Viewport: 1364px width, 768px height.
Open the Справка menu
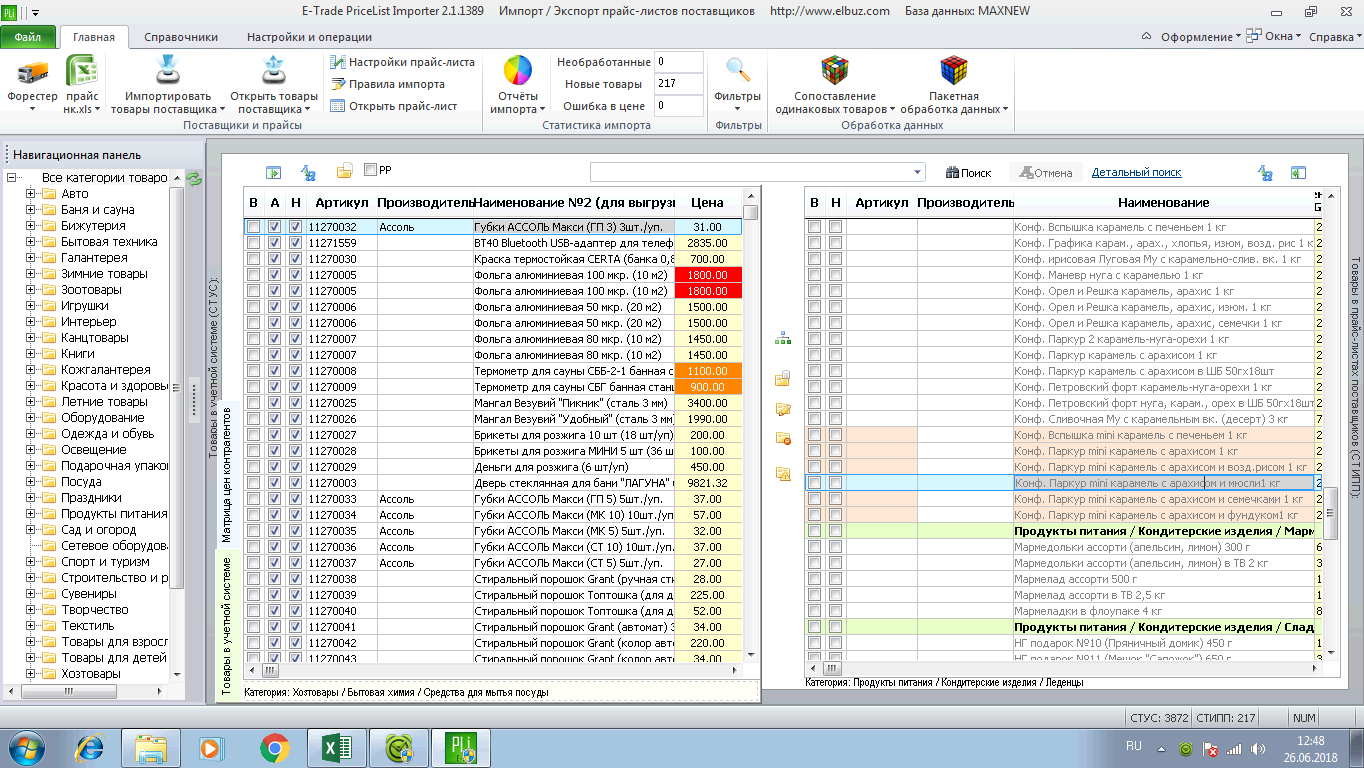[x=1335, y=37]
